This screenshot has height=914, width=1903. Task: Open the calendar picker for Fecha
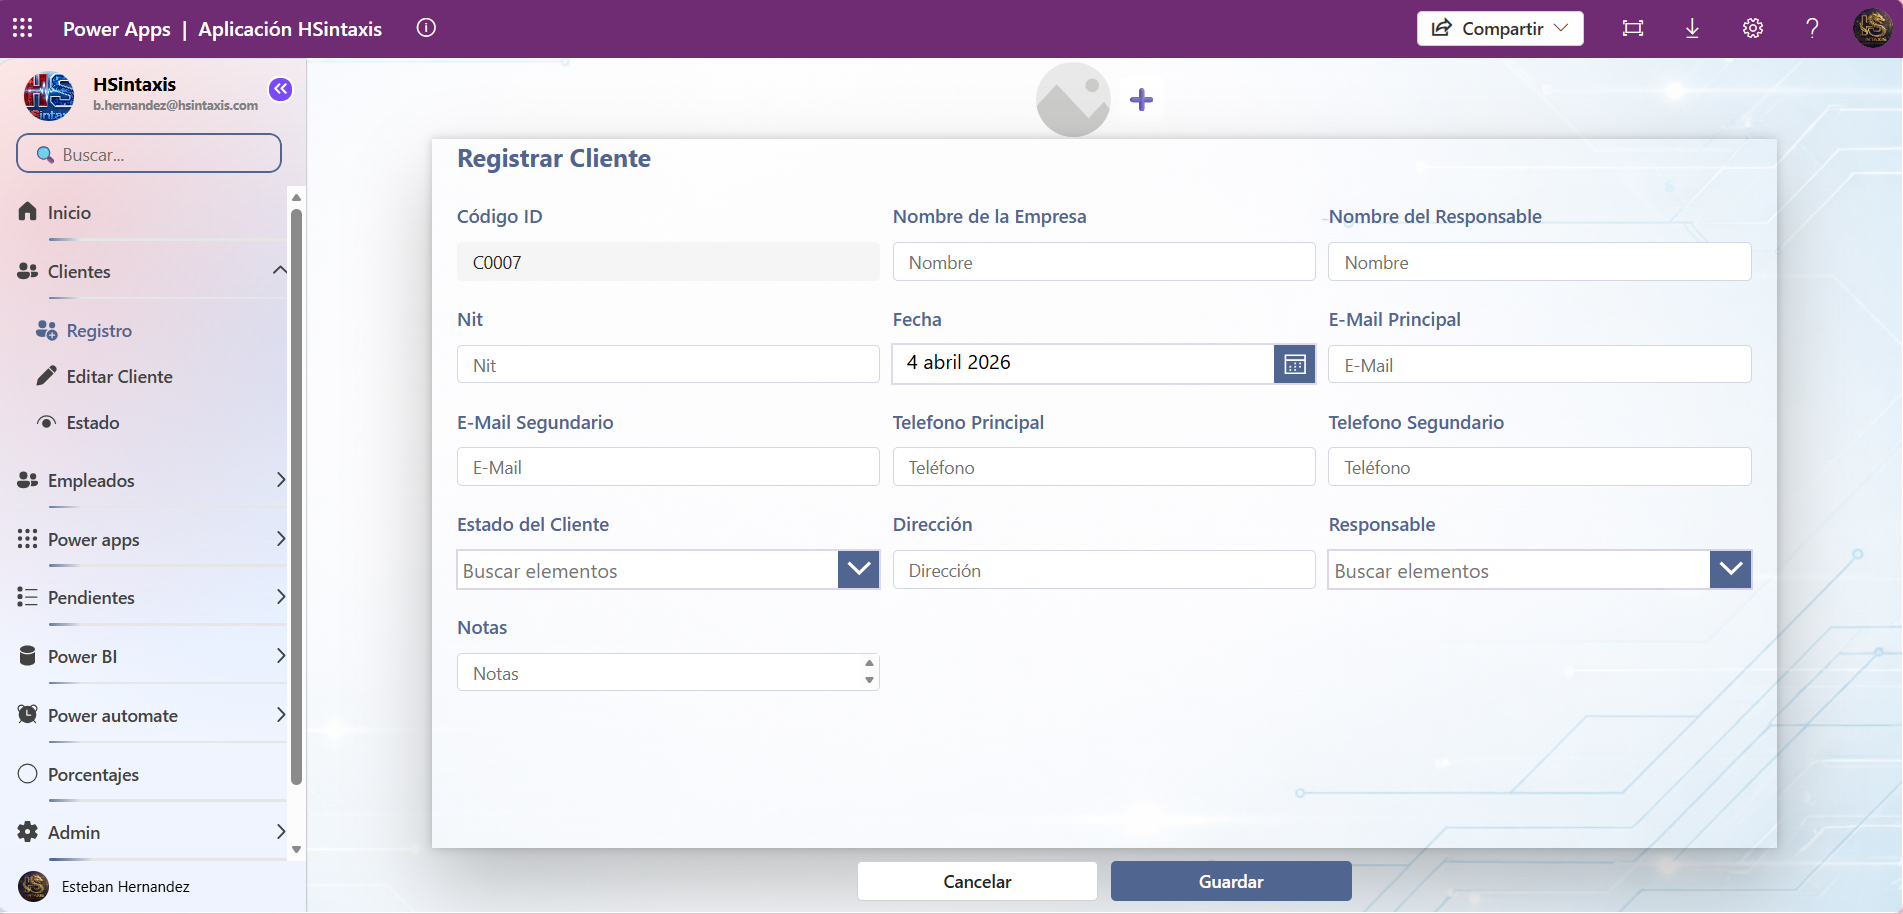point(1294,363)
